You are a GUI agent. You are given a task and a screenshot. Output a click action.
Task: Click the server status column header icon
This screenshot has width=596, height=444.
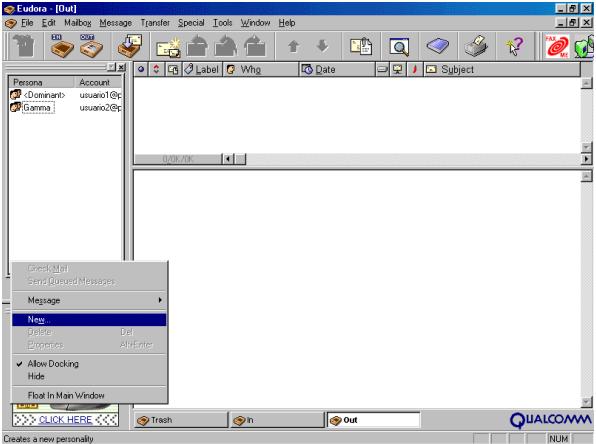coord(398,70)
